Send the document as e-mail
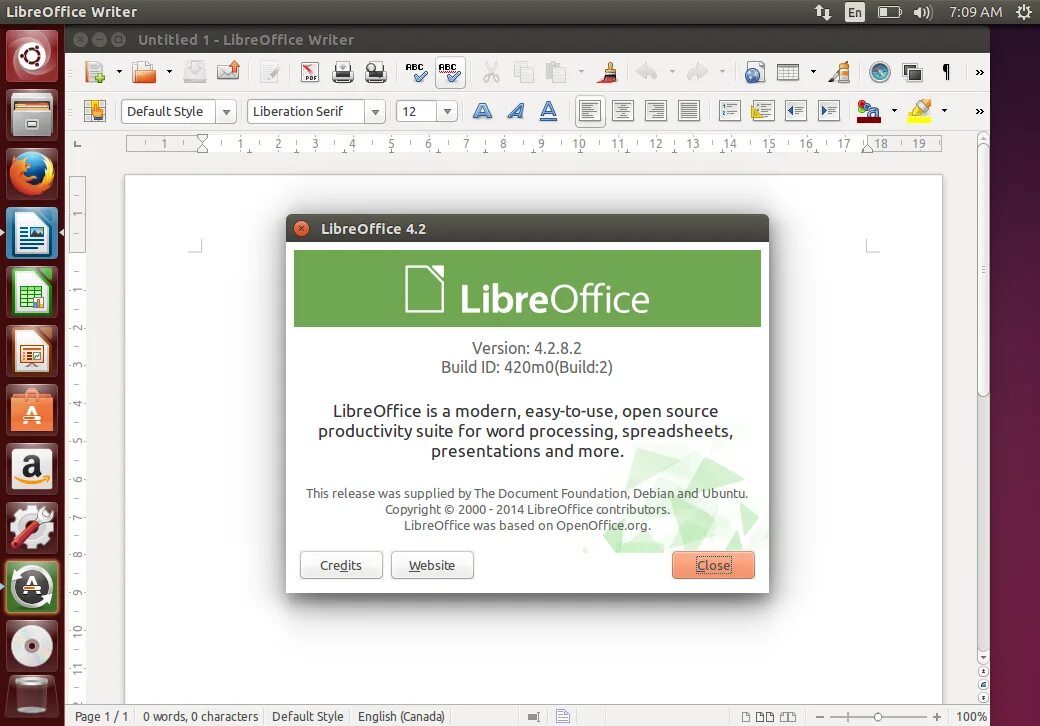Image resolution: width=1040 pixels, height=726 pixels. point(228,72)
